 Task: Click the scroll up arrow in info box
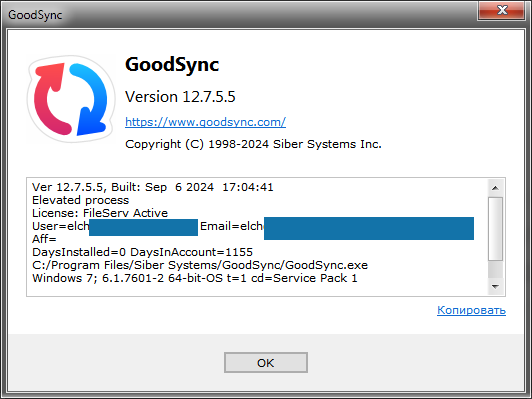pos(495,188)
